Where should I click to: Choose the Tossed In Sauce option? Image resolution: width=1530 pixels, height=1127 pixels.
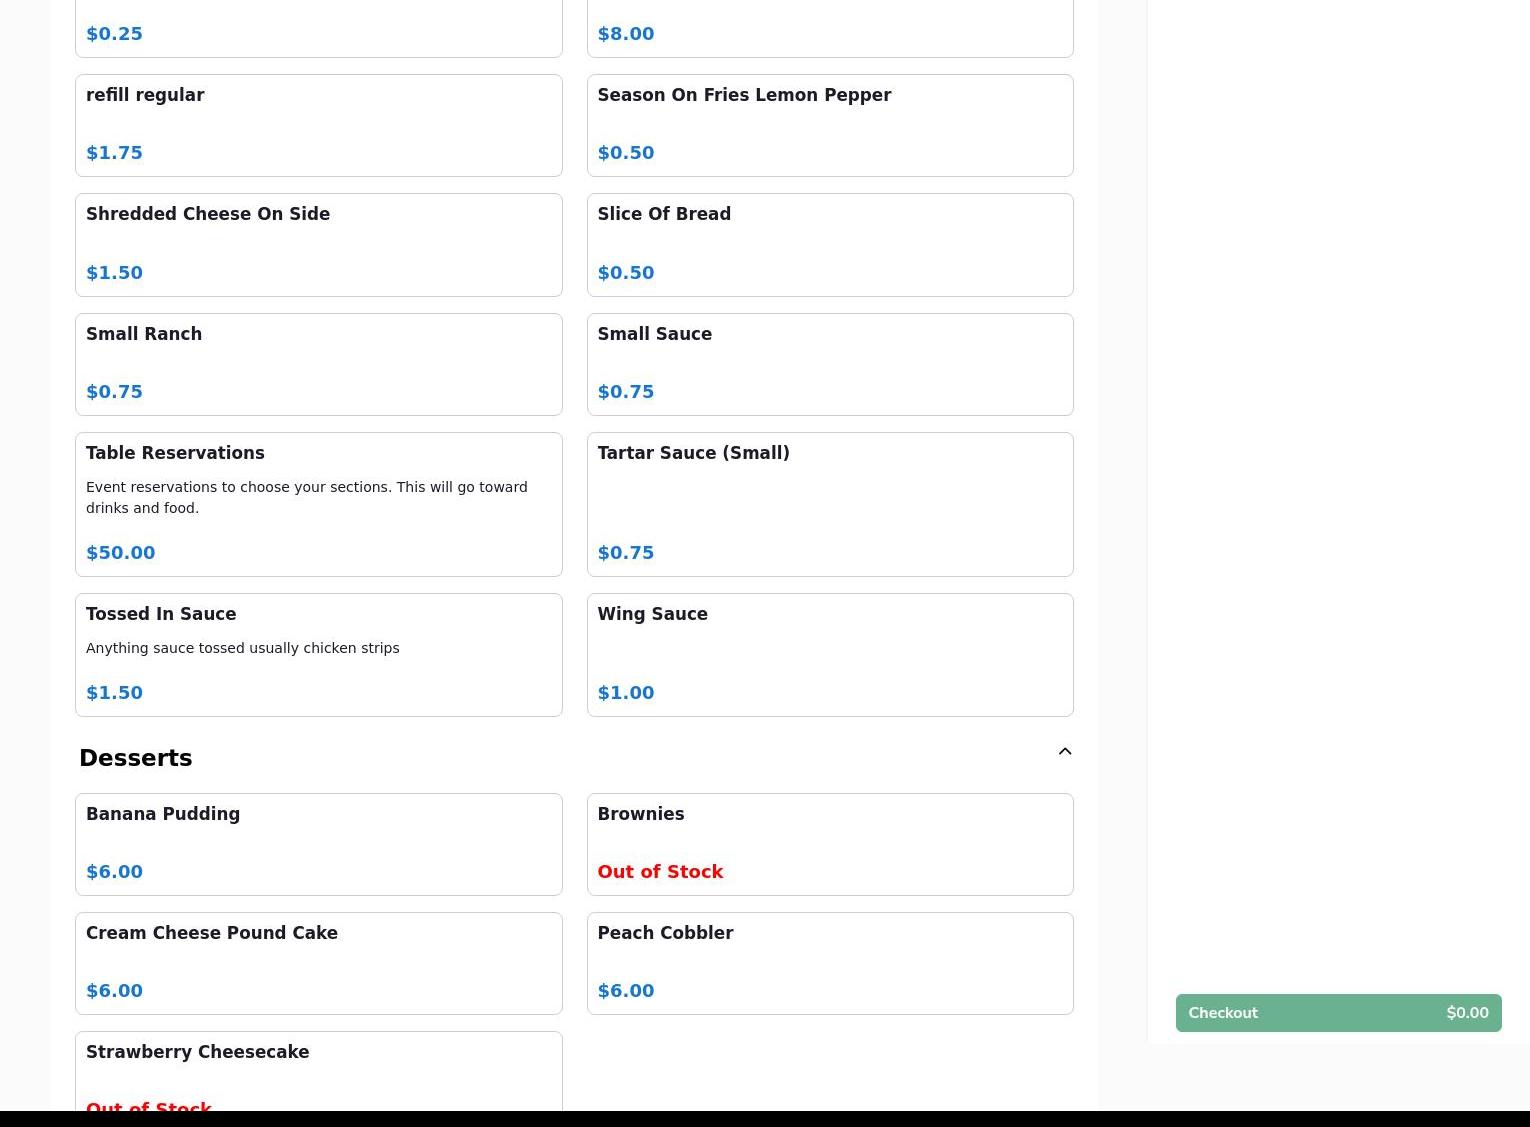(x=318, y=654)
